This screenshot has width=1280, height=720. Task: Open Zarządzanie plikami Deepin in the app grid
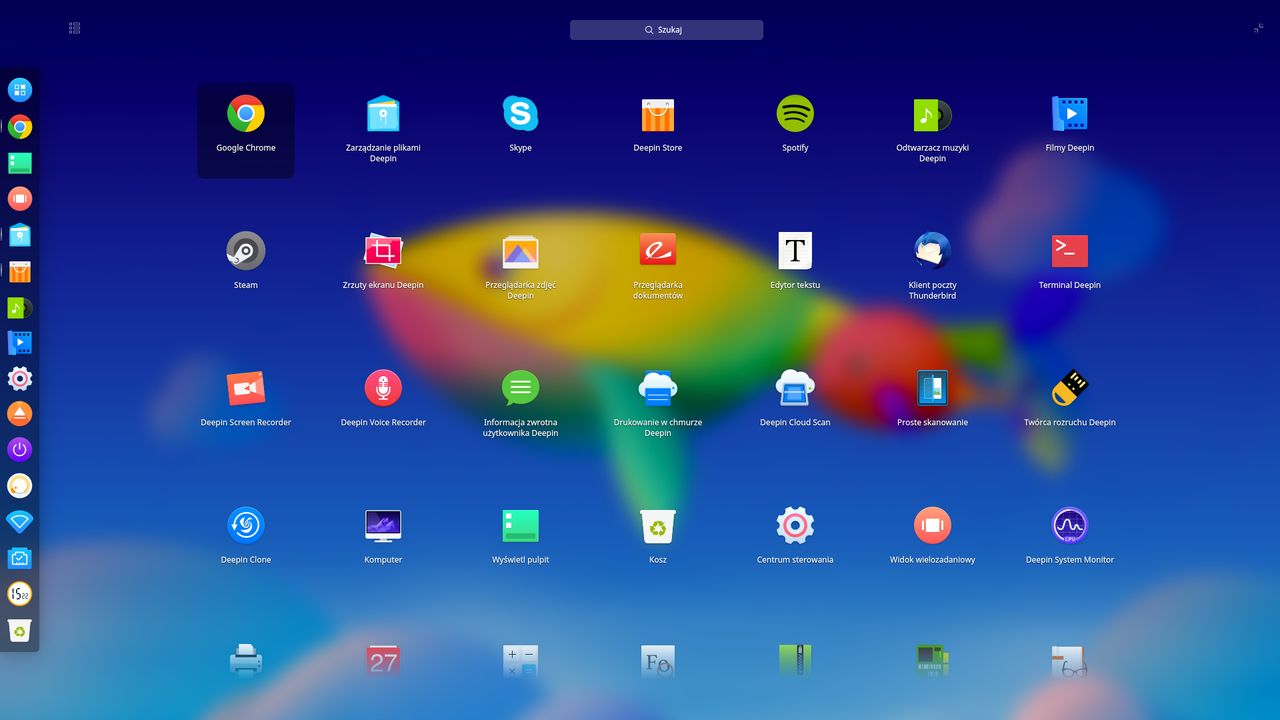pyautogui.click(x=383, y=114)
